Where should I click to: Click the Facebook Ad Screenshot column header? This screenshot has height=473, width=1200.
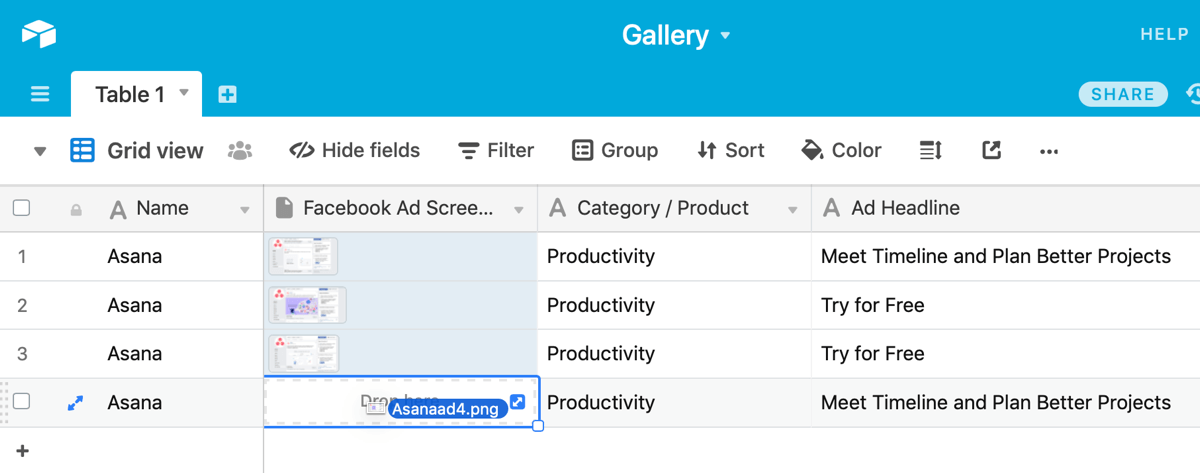point(401,208)
